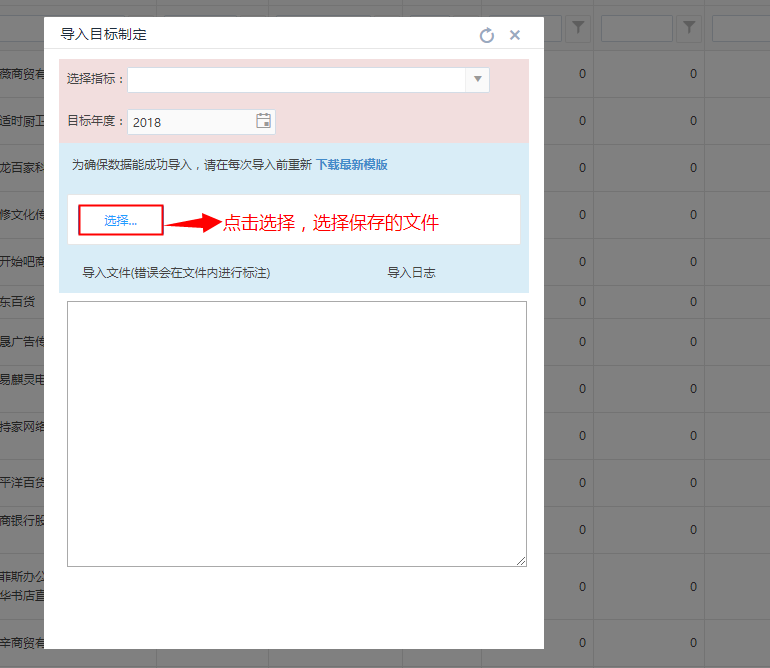Close the 导入目标制定 dialog

(515, 35)
